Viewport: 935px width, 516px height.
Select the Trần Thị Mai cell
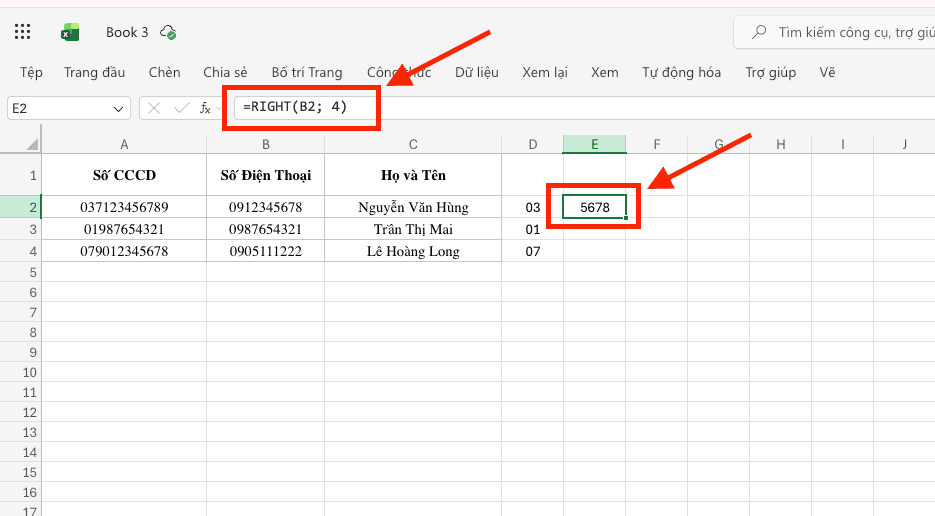tap(413, 229)
